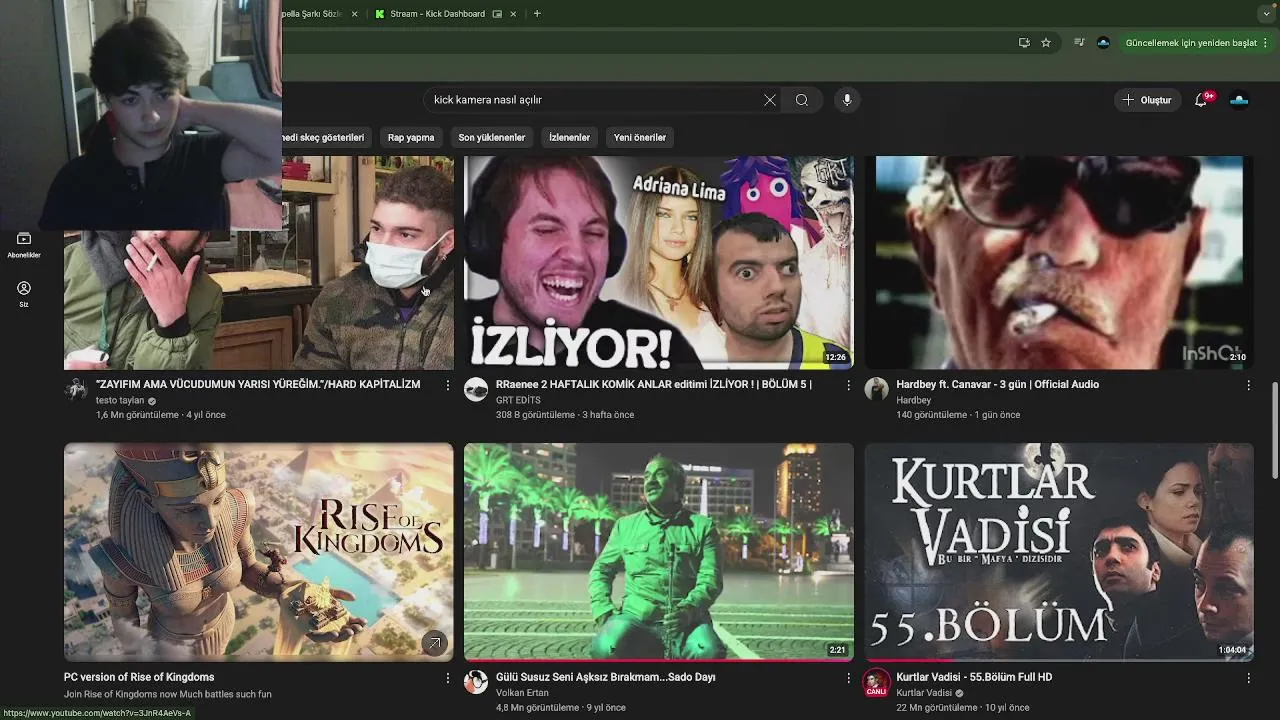Open the Siz profile sidebar item

(x=24, y=294)
